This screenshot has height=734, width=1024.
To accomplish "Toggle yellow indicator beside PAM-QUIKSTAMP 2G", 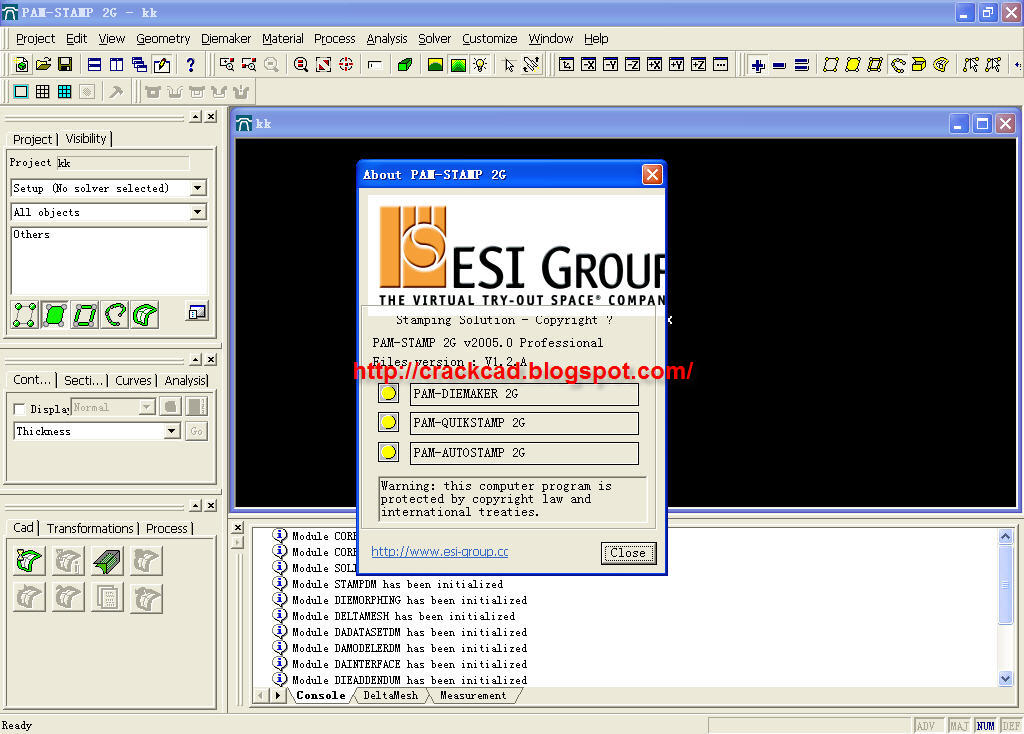I will pyautogui.click(x=389, y=423).
